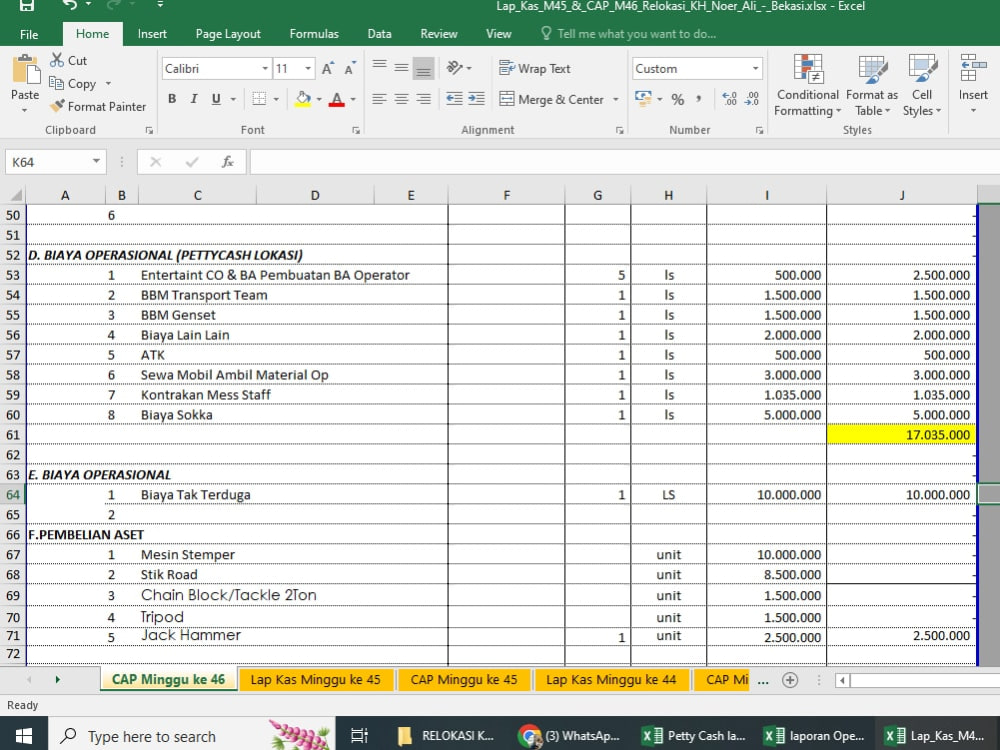Viewport: 1000px width, 750px height.
Task: Decrease Decimal places icon
Action: point(752,99)
